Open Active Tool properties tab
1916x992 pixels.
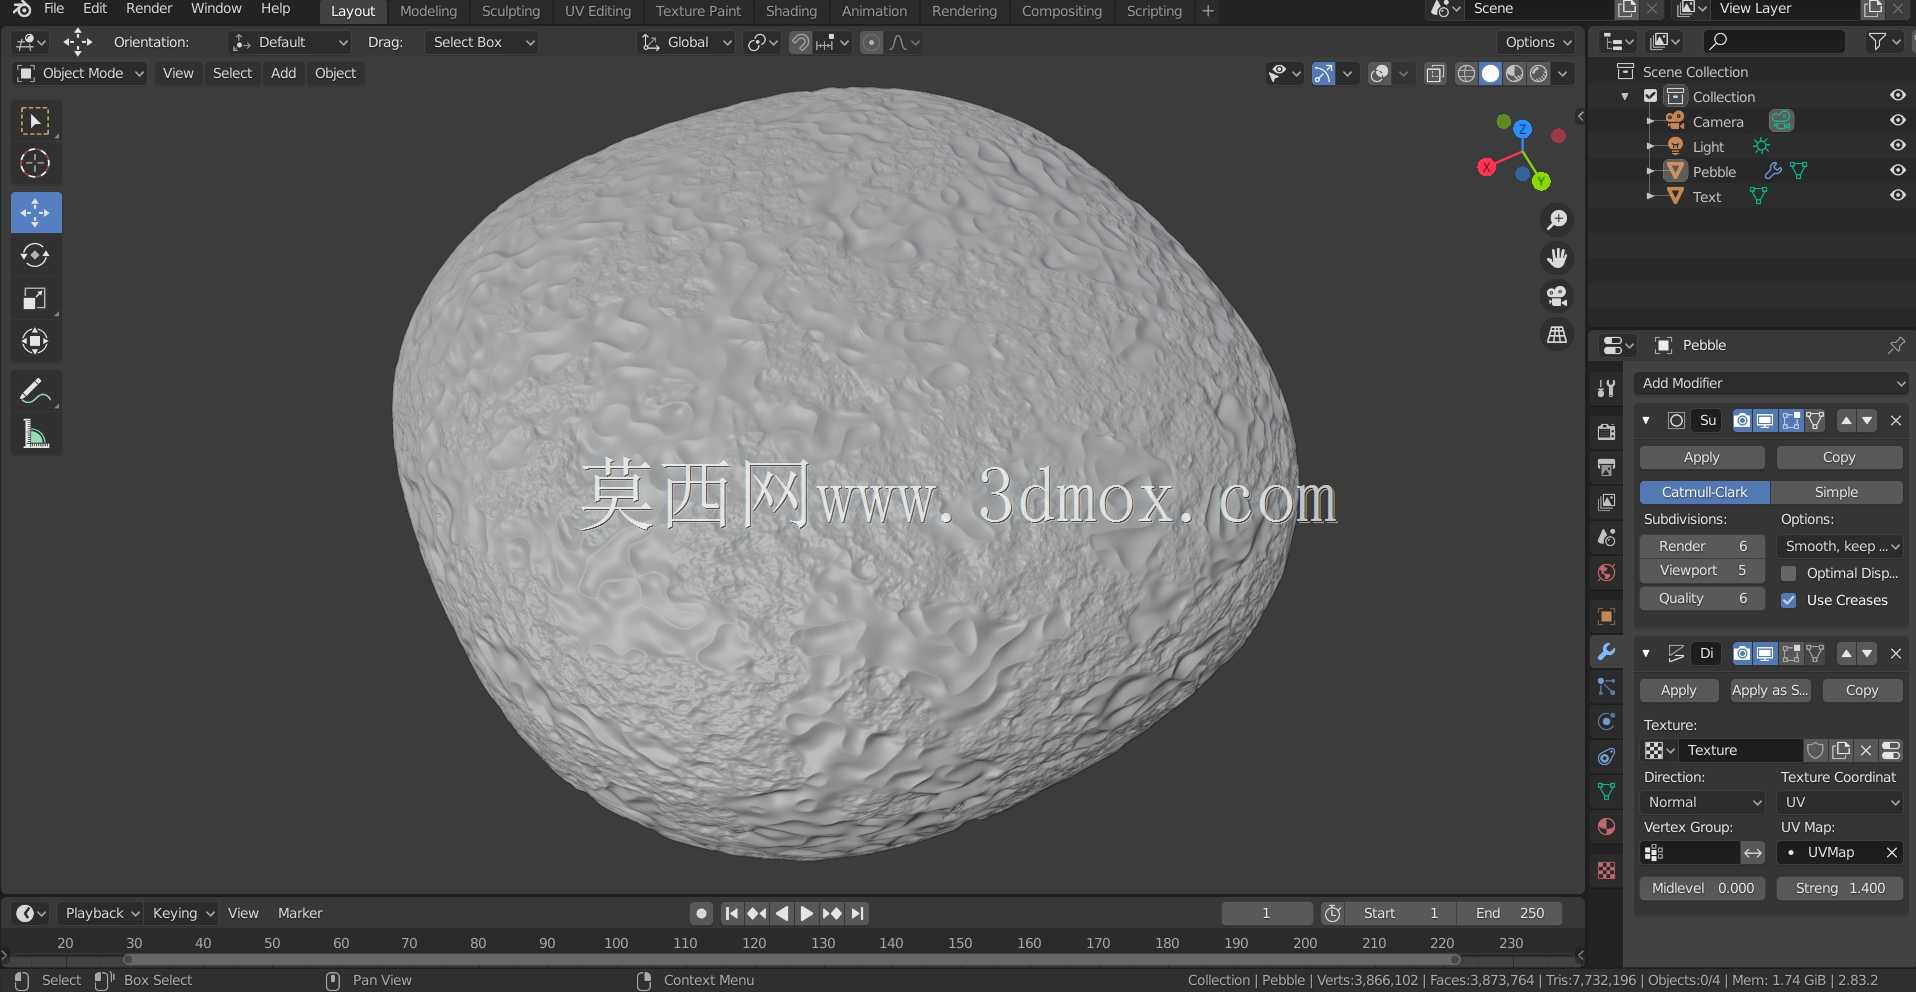click(x=1606, y=388)
